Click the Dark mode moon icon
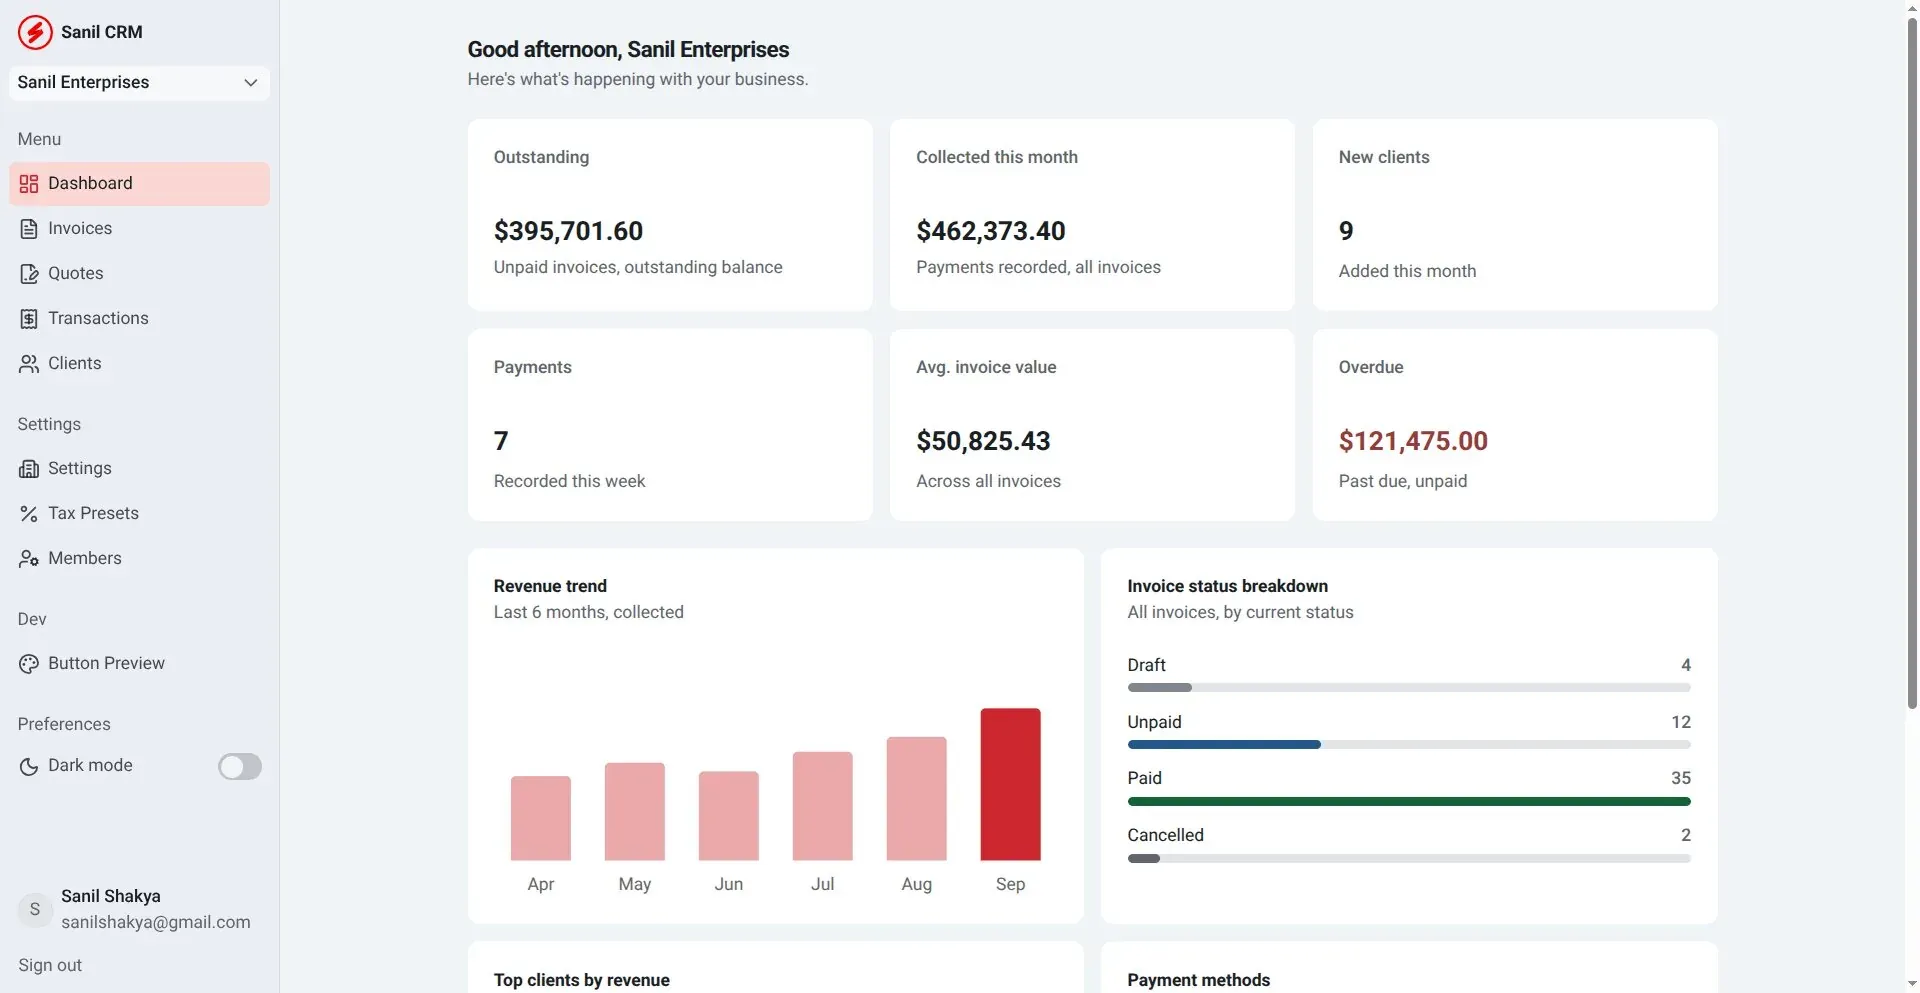 pyautogui.click(x=29, y=767)
